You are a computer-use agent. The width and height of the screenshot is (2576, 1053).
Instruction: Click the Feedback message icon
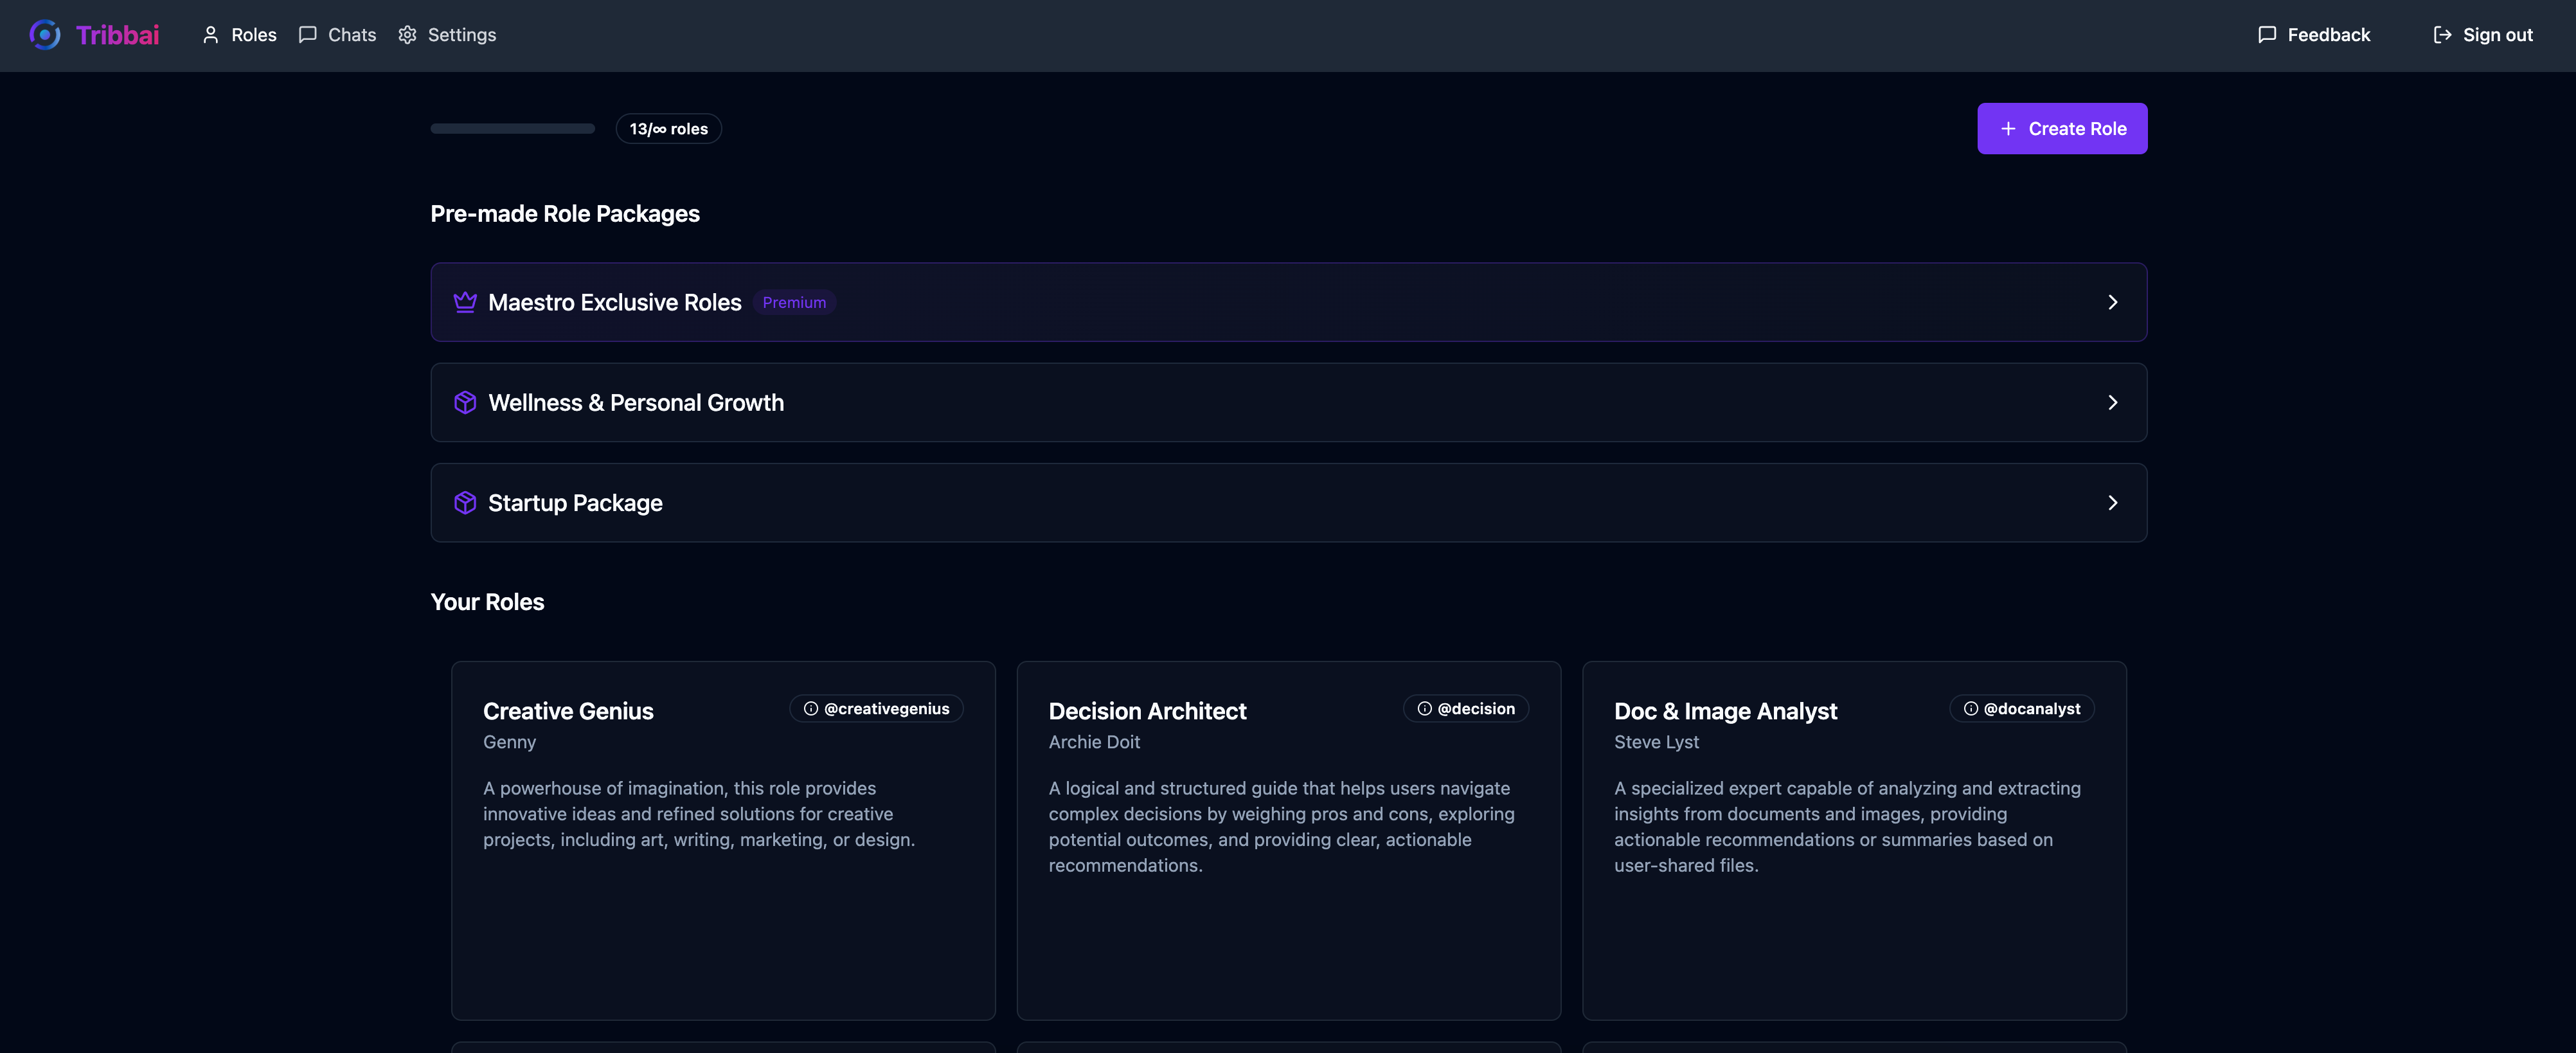(x=2267, y=34)
